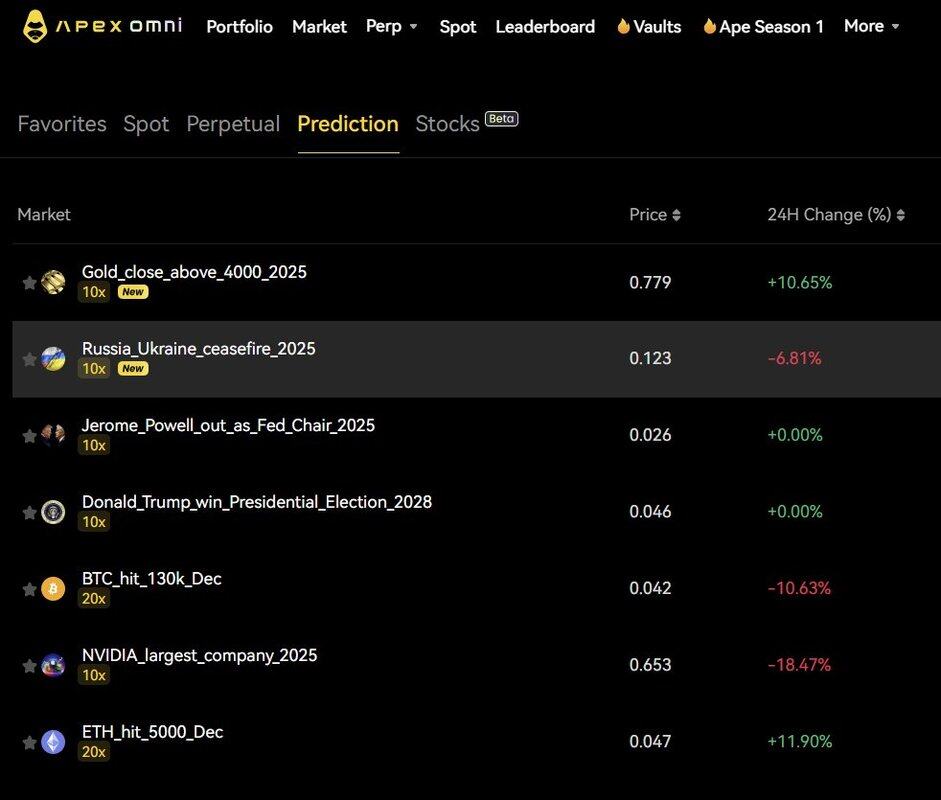
Task: Click the Gold market coin icon
Action: pyautogui.click(x=53, y=282)
